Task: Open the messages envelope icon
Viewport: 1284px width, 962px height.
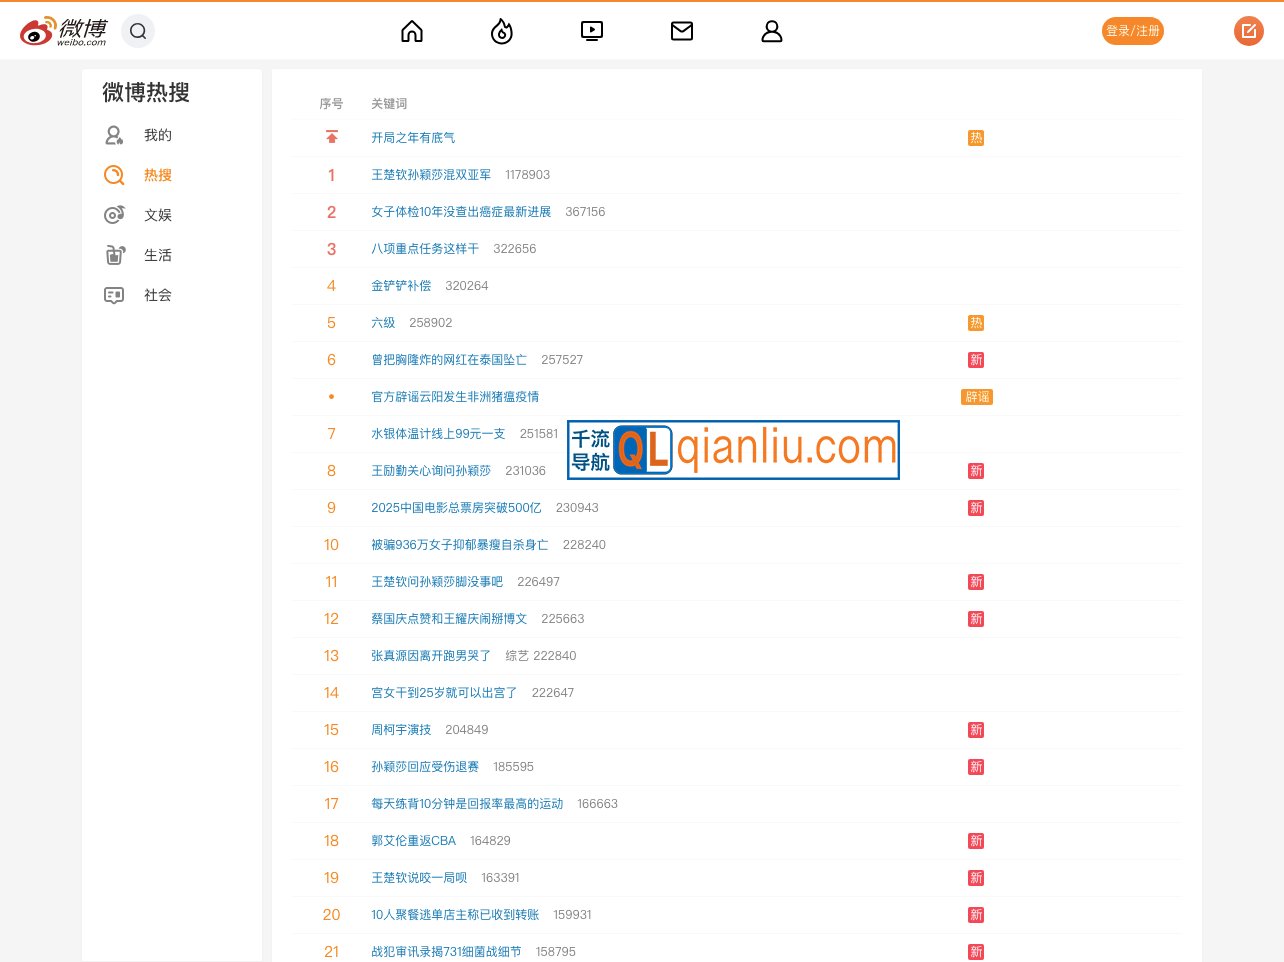Action: (682, 32)
